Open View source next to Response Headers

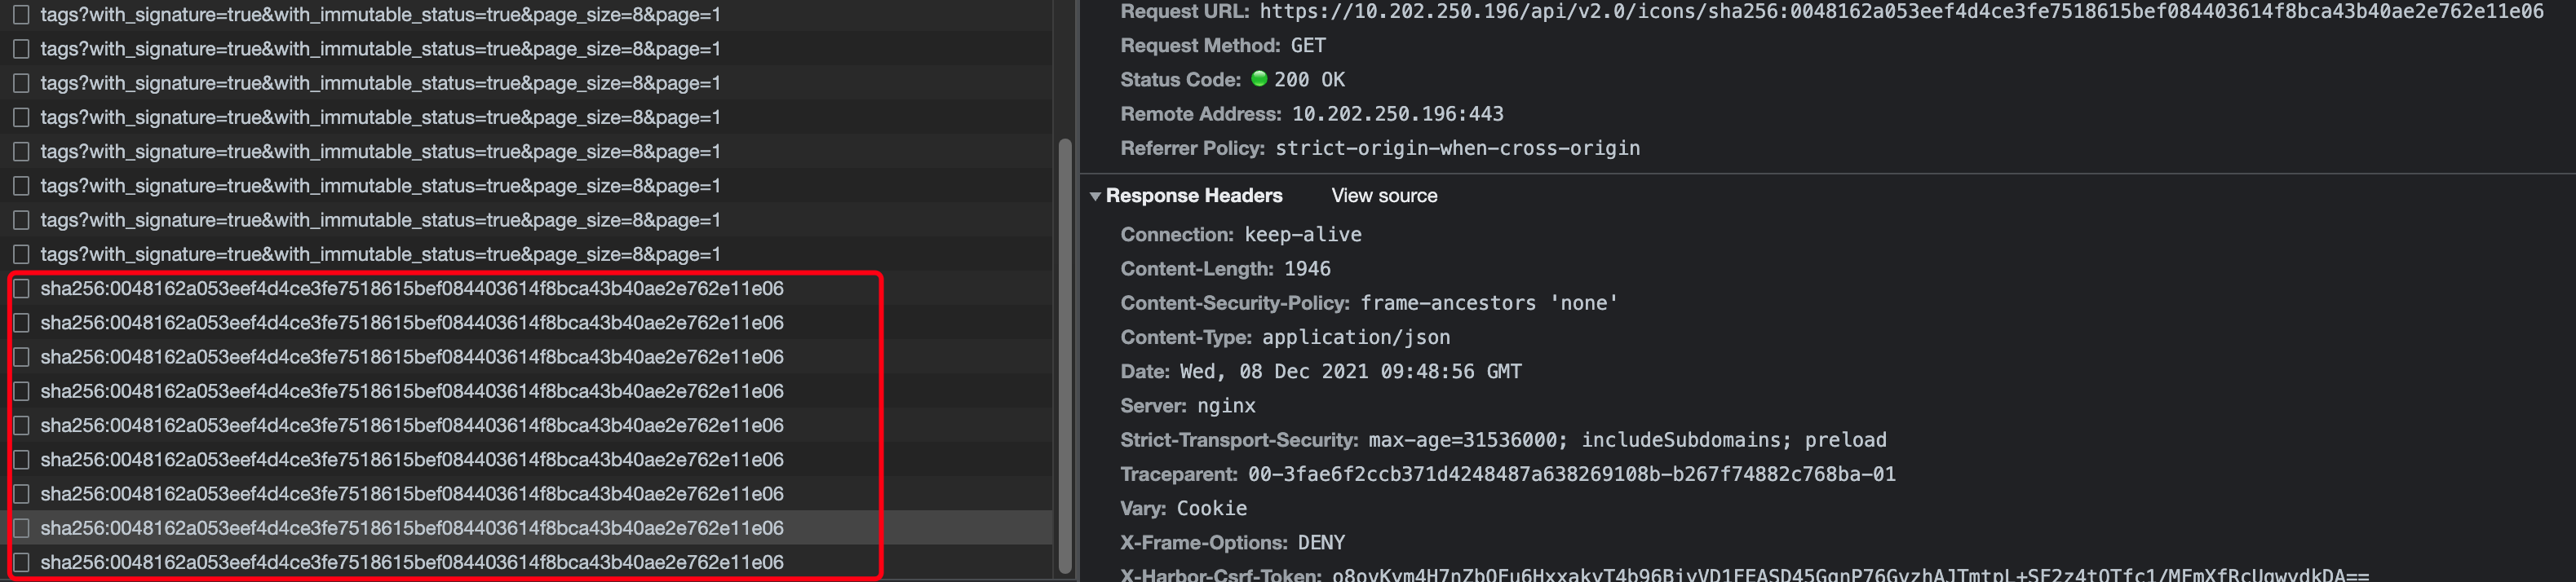1384,196
